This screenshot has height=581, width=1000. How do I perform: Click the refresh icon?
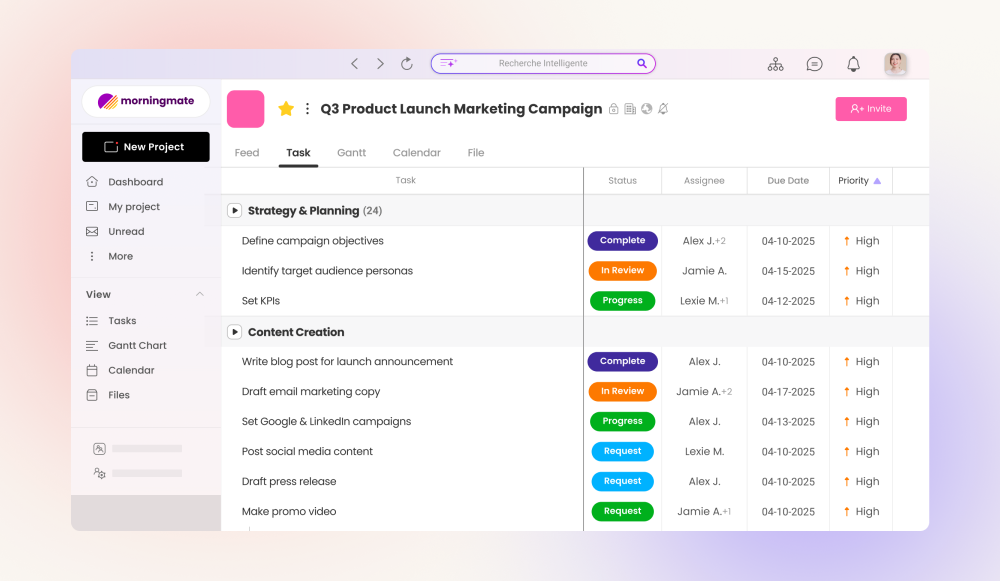point(407,63)
